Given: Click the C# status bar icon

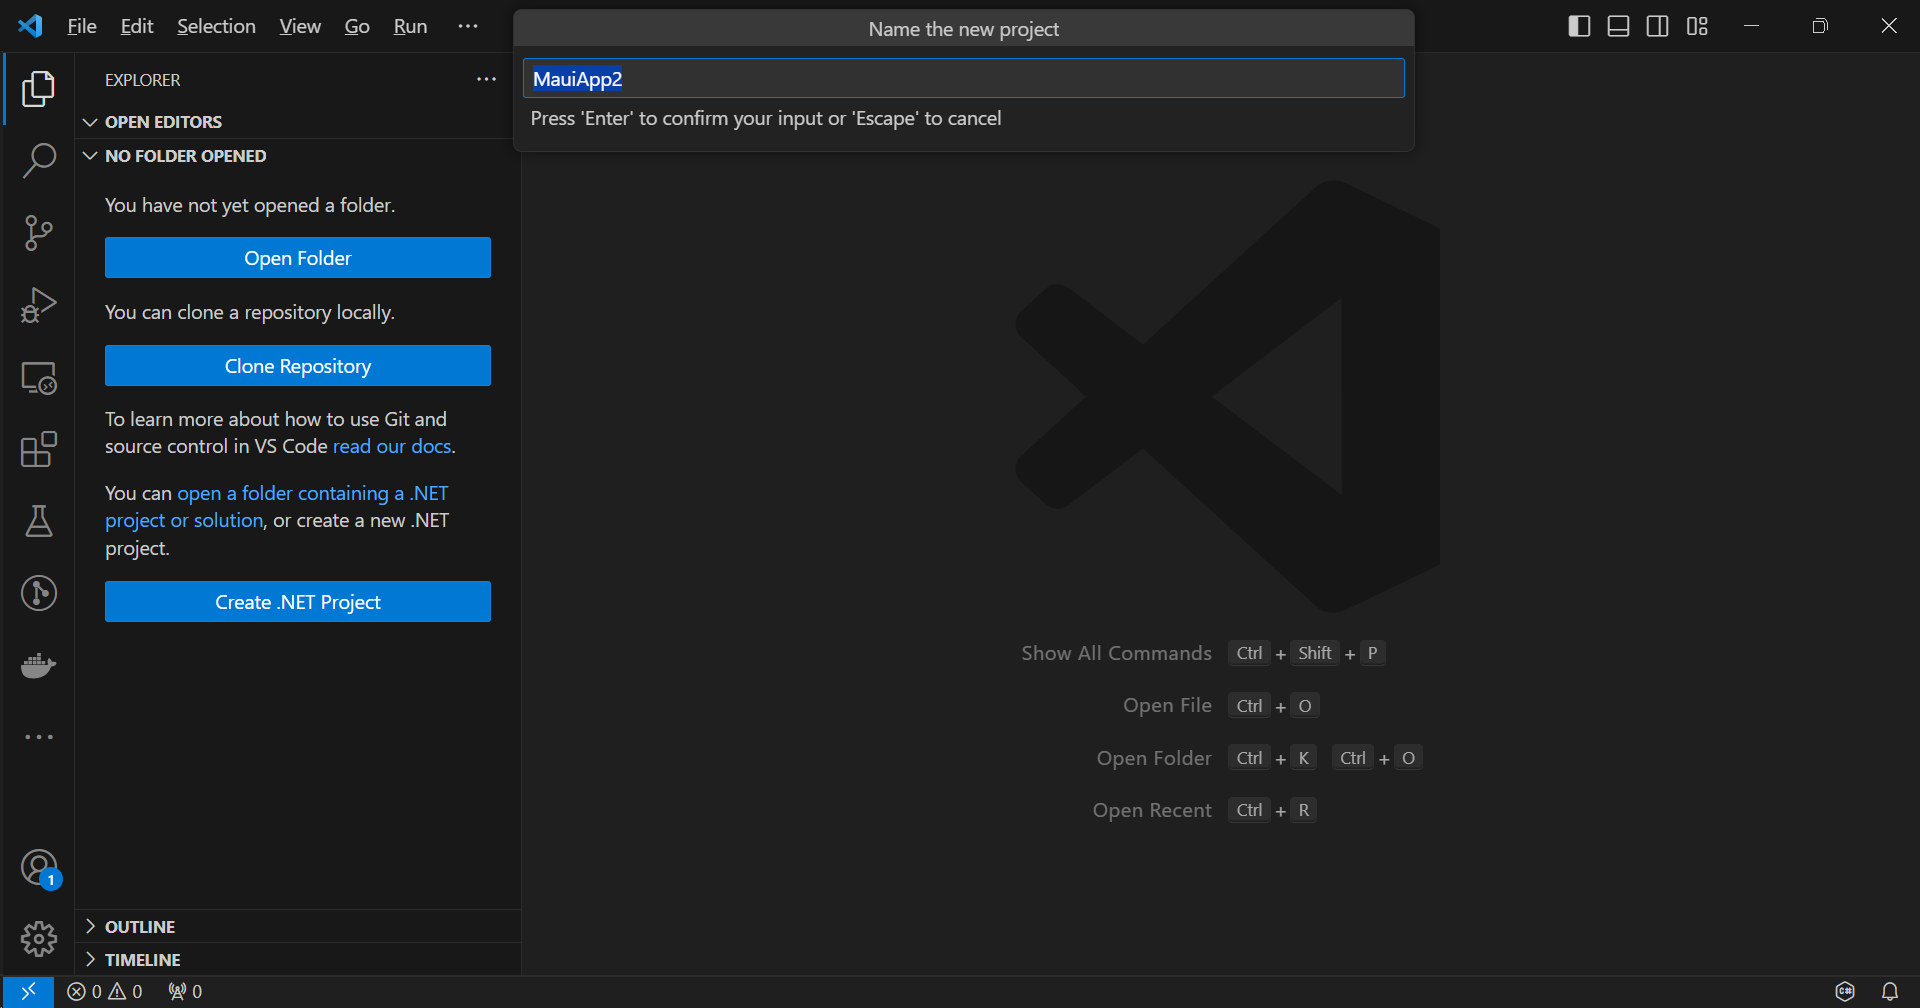Looking at the screenshot, I should (x=1845, y=991).
